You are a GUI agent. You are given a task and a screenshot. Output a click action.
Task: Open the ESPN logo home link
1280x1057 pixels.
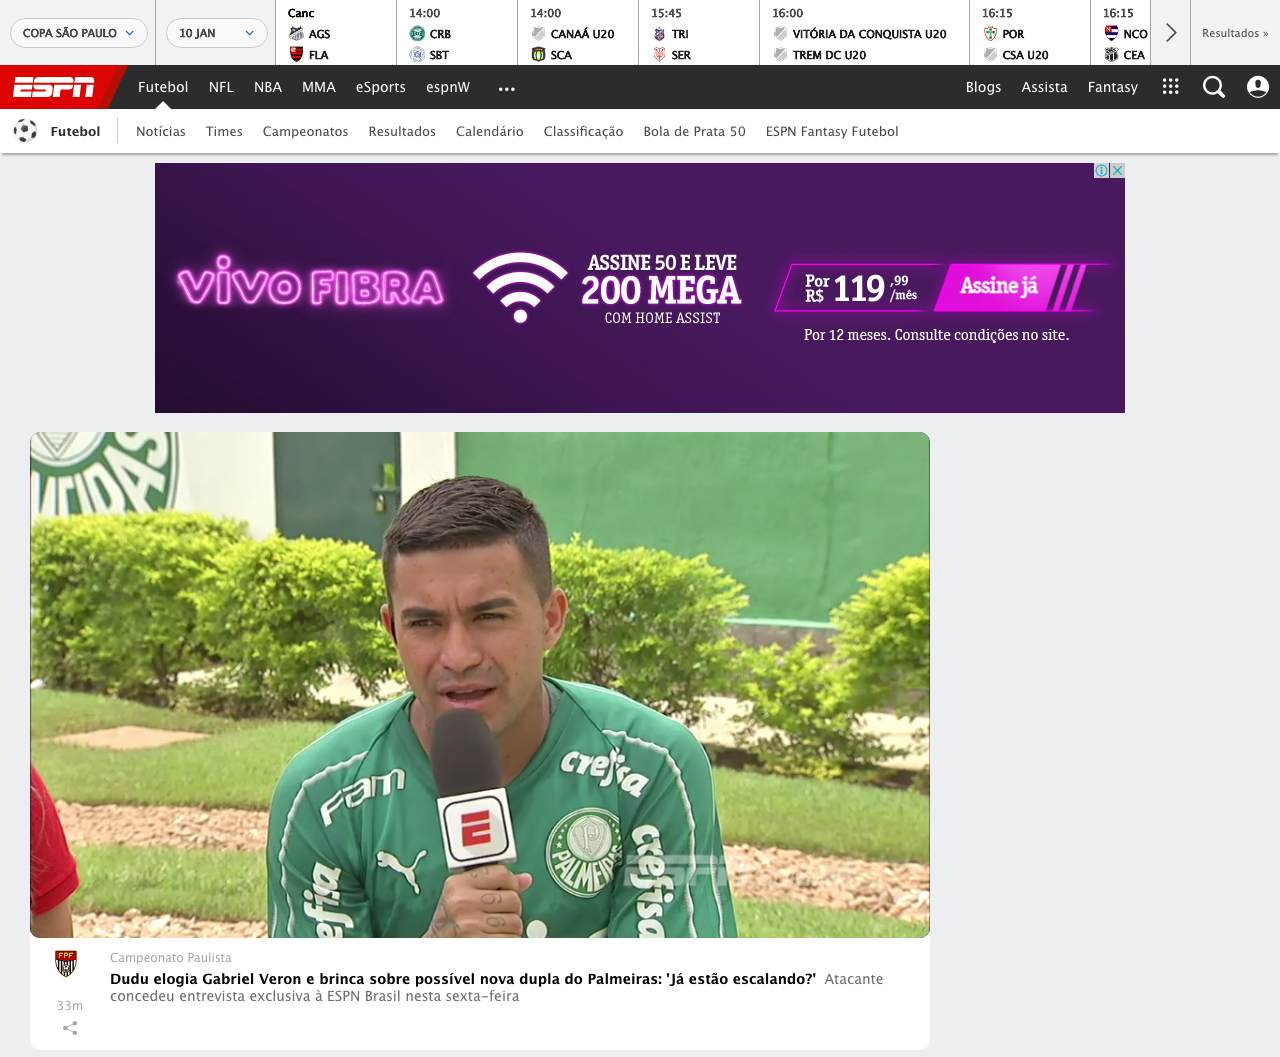(x=54, y=88)
